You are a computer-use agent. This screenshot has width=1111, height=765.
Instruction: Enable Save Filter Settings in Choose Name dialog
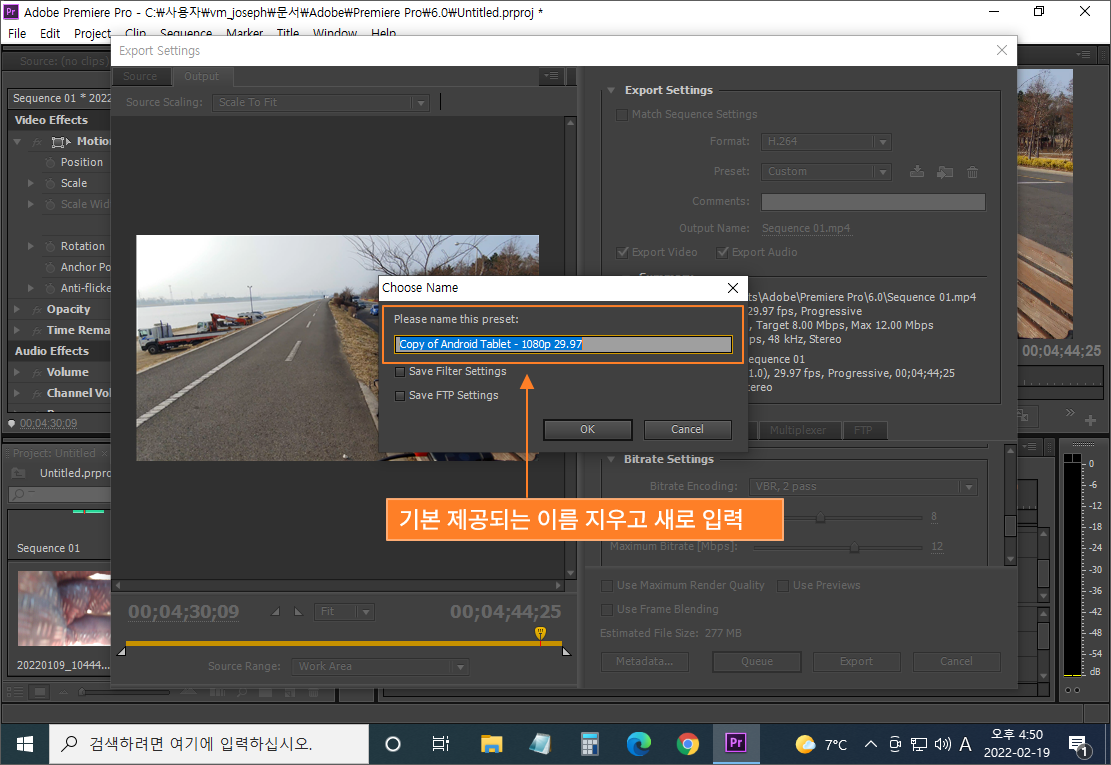click(x=400, y=371)
